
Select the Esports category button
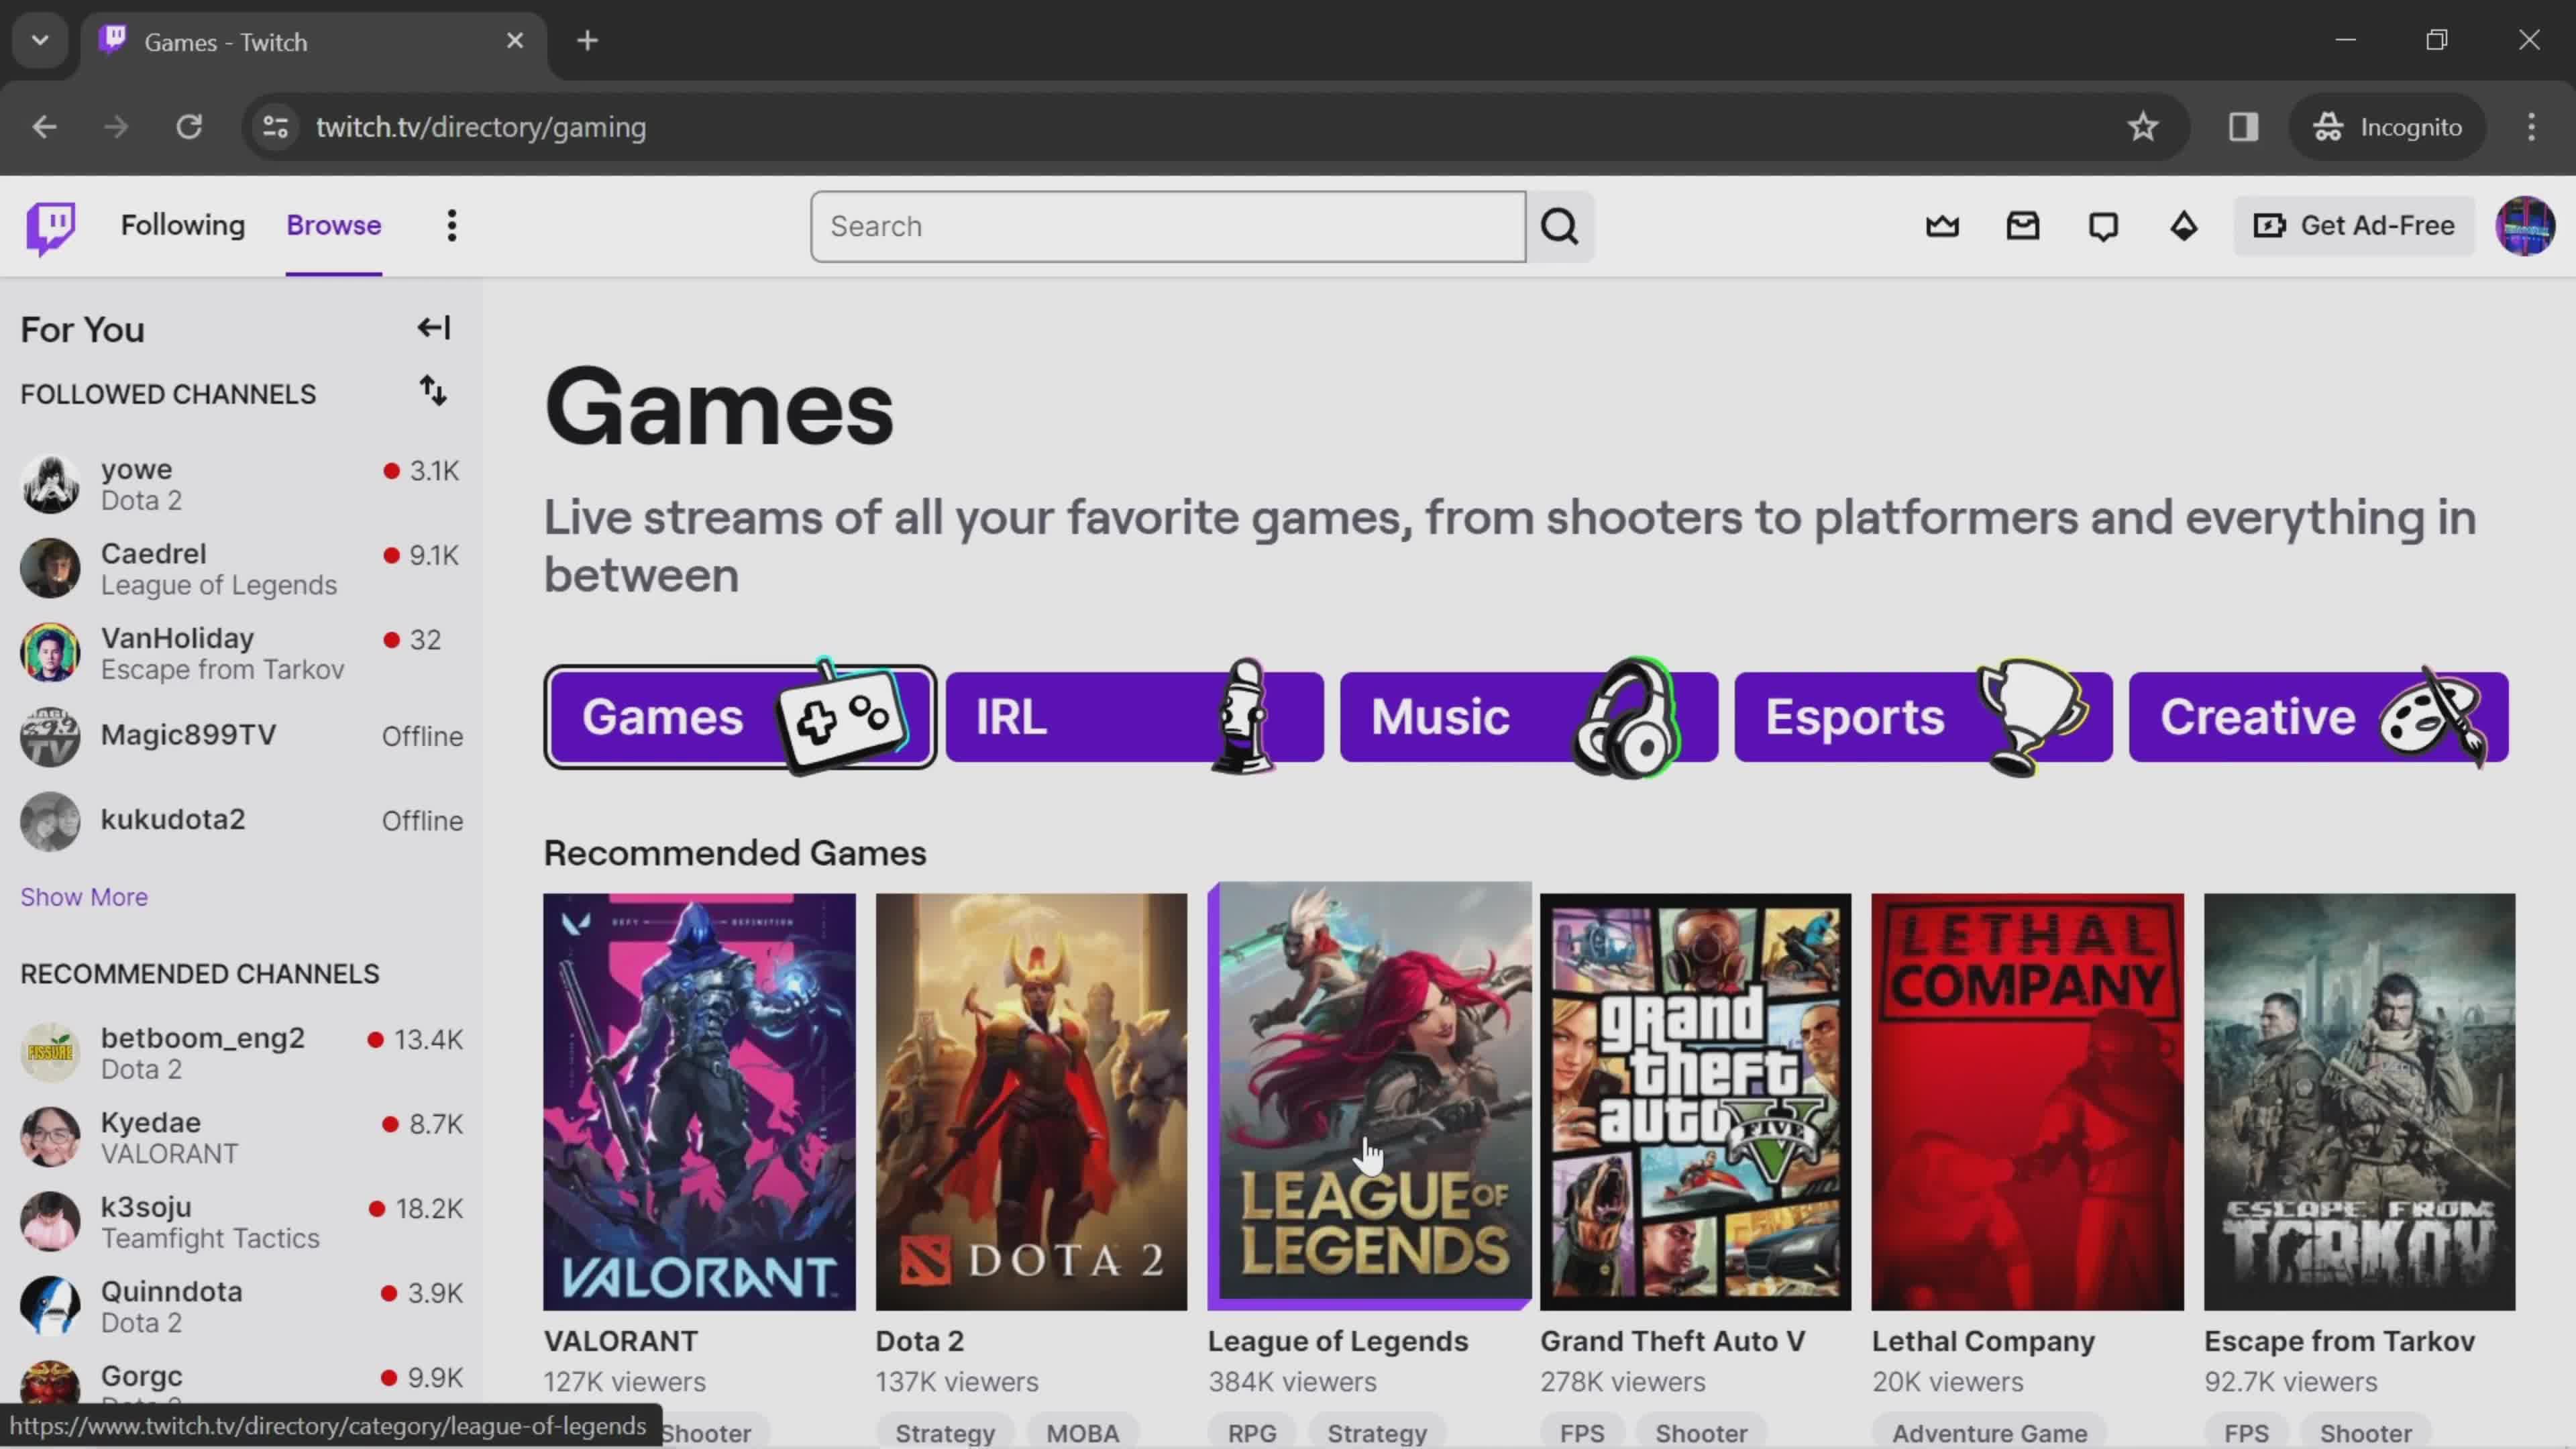click(x=1923, y=717)
